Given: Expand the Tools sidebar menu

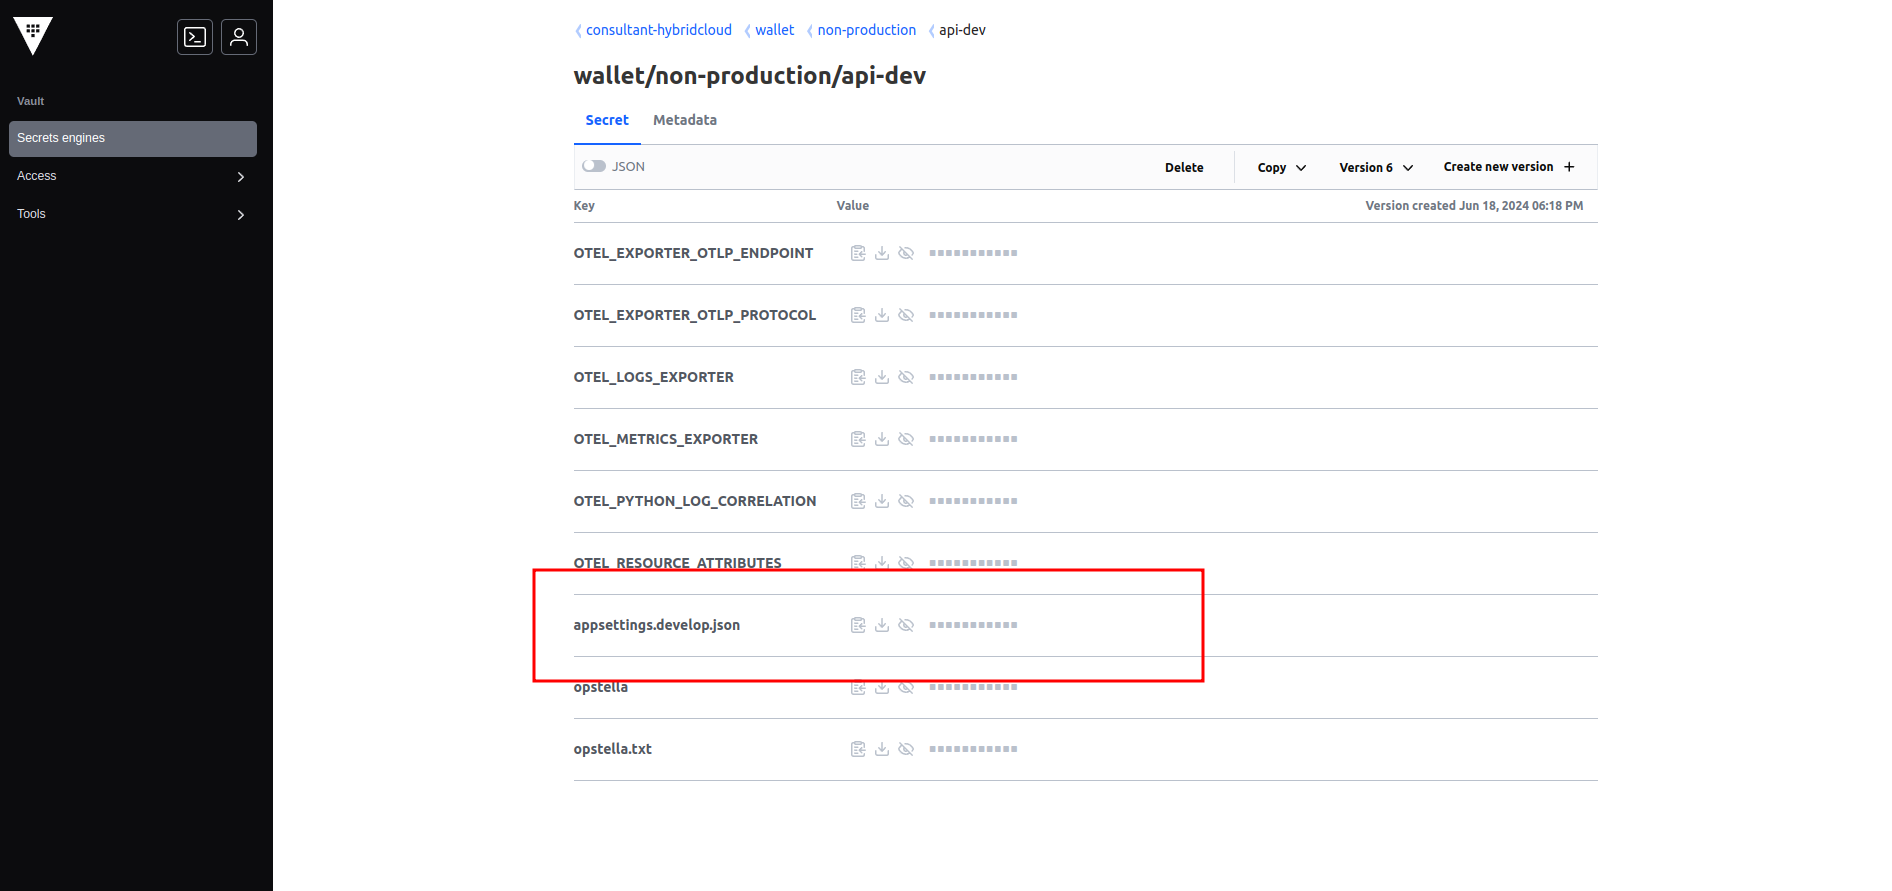Looking at the screenshot, I should (x=132, y=214).
